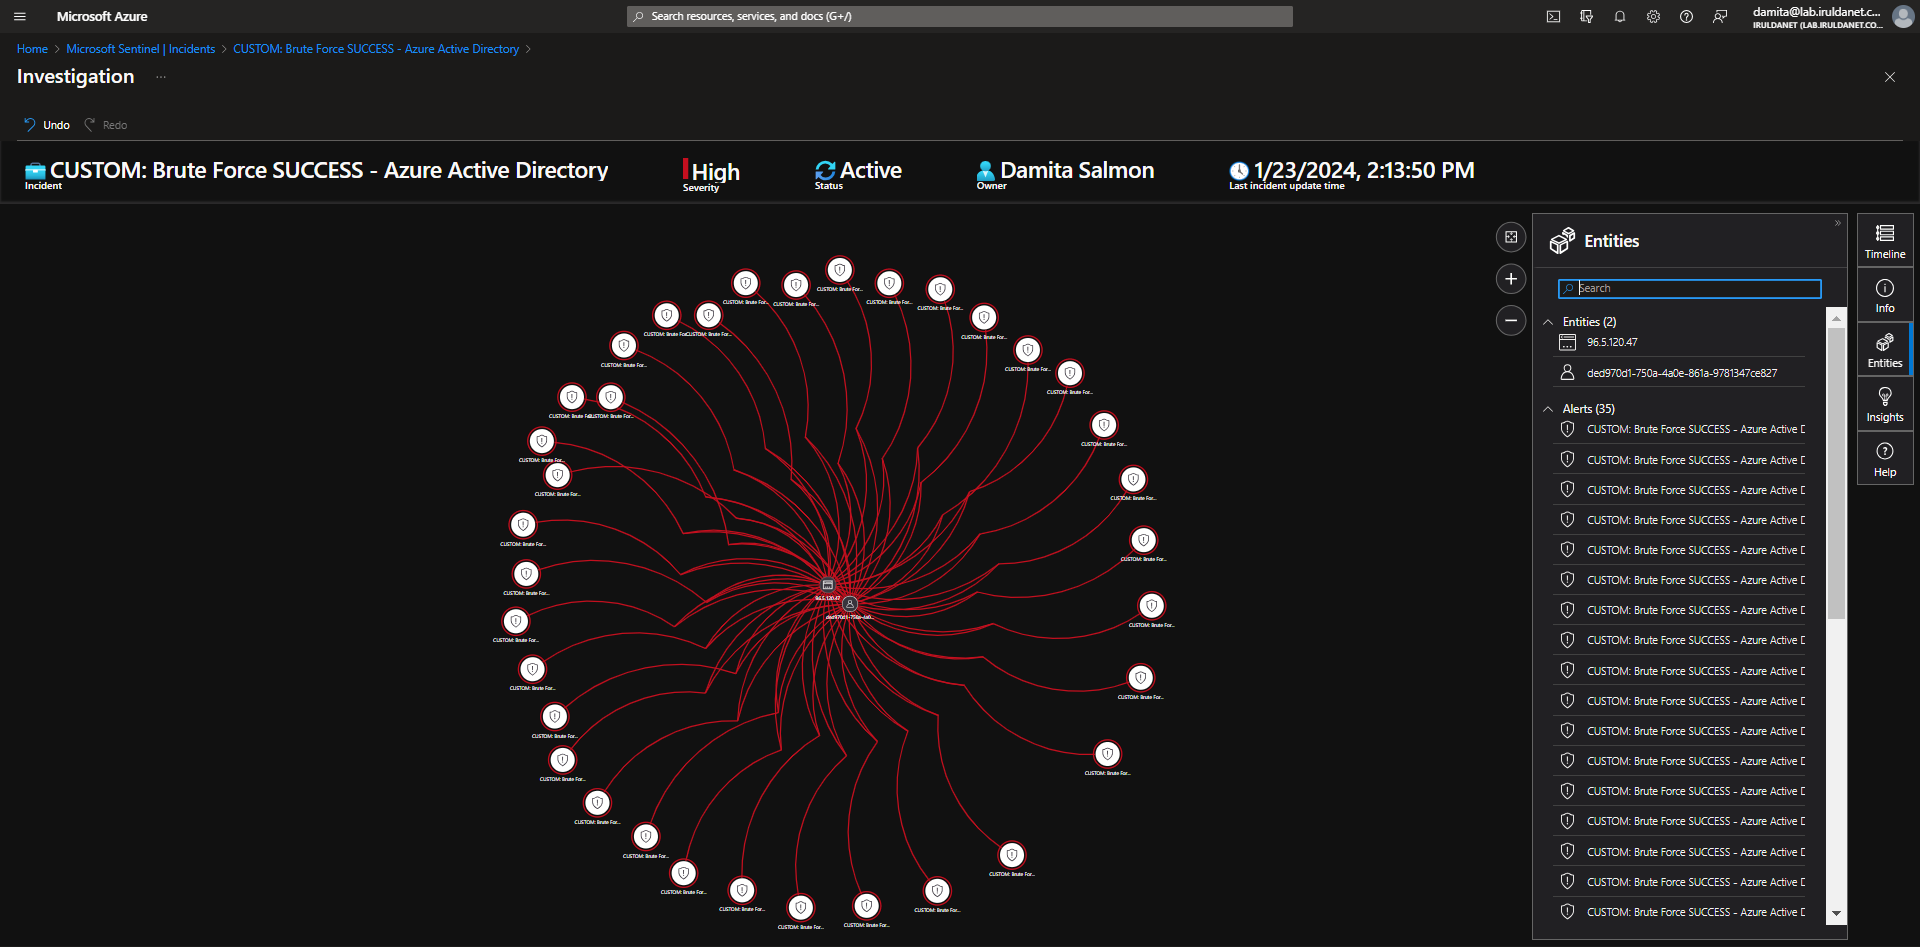Screen dimensions: 1920x947
Task: Focus the top resource search box
Action: tap(960, 16)
